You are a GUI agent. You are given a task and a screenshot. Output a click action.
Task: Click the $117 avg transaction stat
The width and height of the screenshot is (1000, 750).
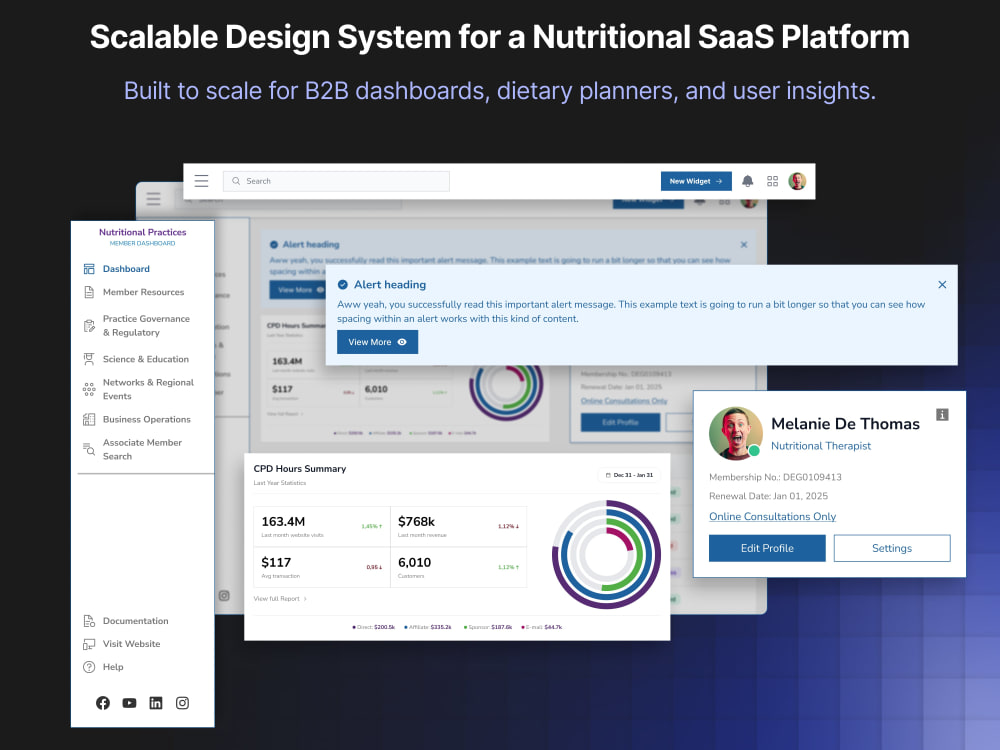(321, 567)
